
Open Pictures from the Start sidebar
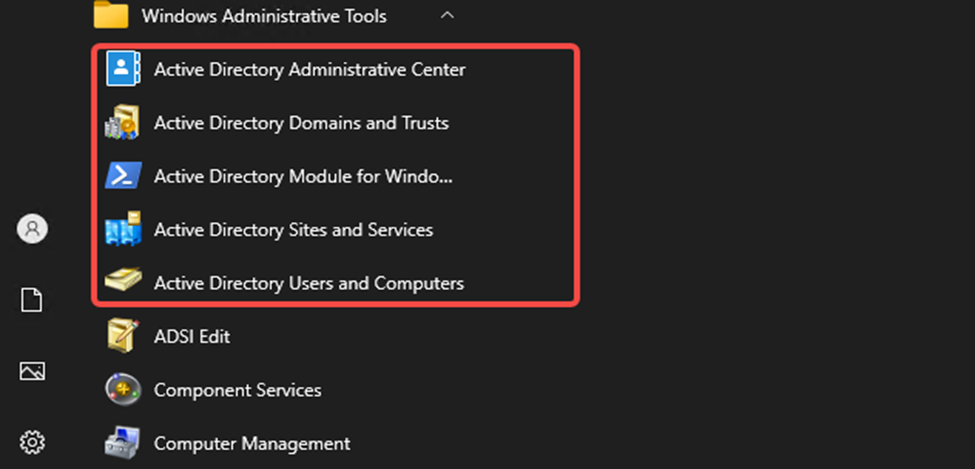(x=32, y=371)
